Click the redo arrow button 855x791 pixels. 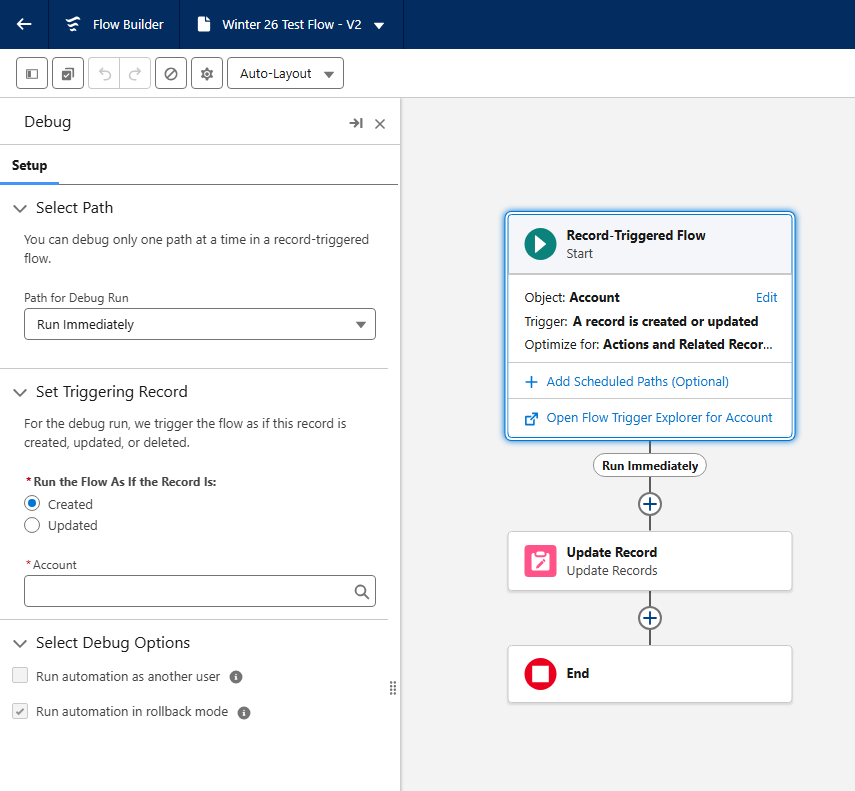[135, 73]
